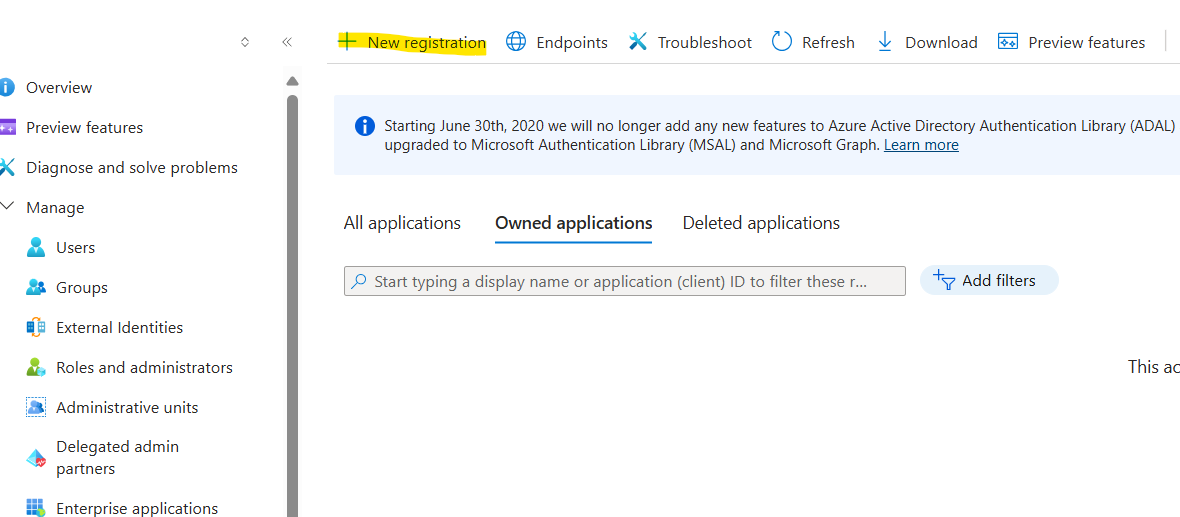The width and height of the screenshot is (1180, 517).
Task: Open Administrative units
Action: tap(126, 407)
